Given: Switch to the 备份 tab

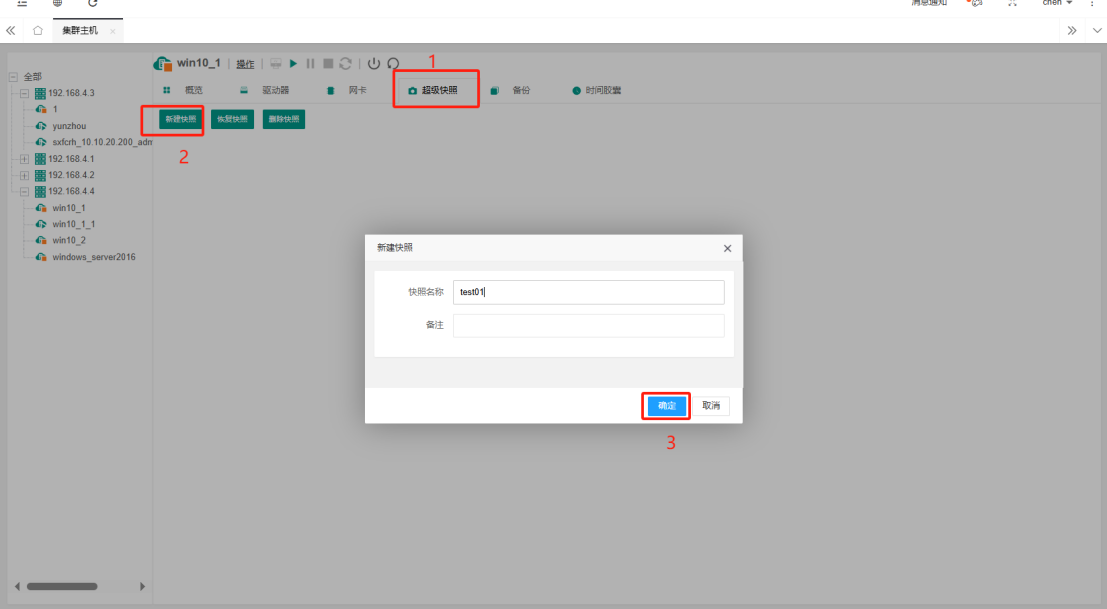Looking at the screenshot, I should coord(520,90).
